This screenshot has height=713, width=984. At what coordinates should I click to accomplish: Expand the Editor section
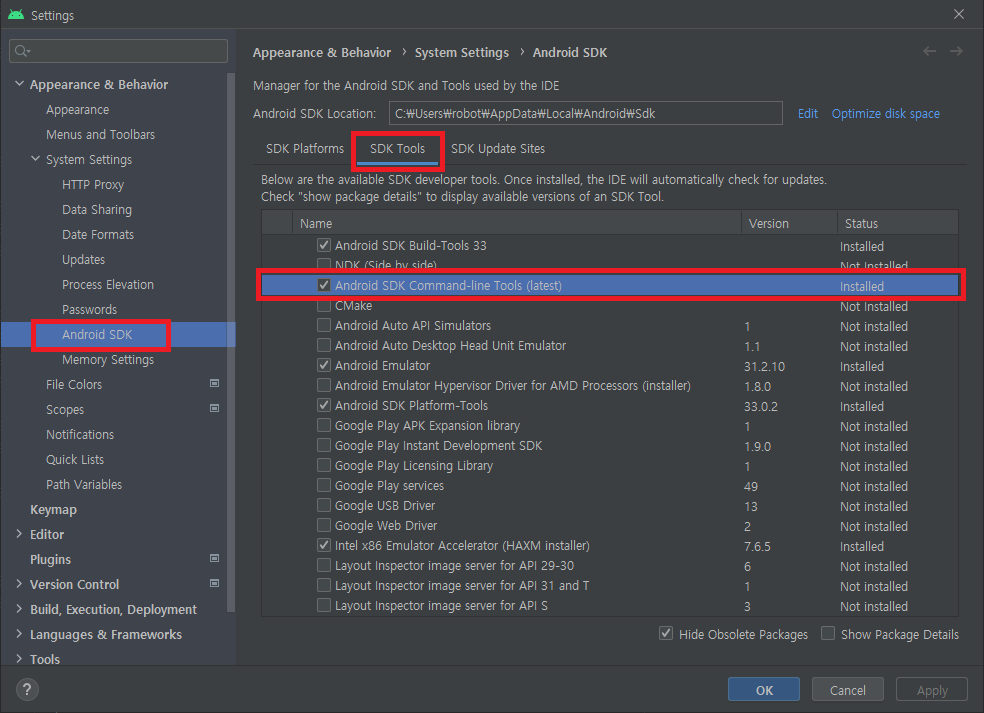(x=19, y=533)
